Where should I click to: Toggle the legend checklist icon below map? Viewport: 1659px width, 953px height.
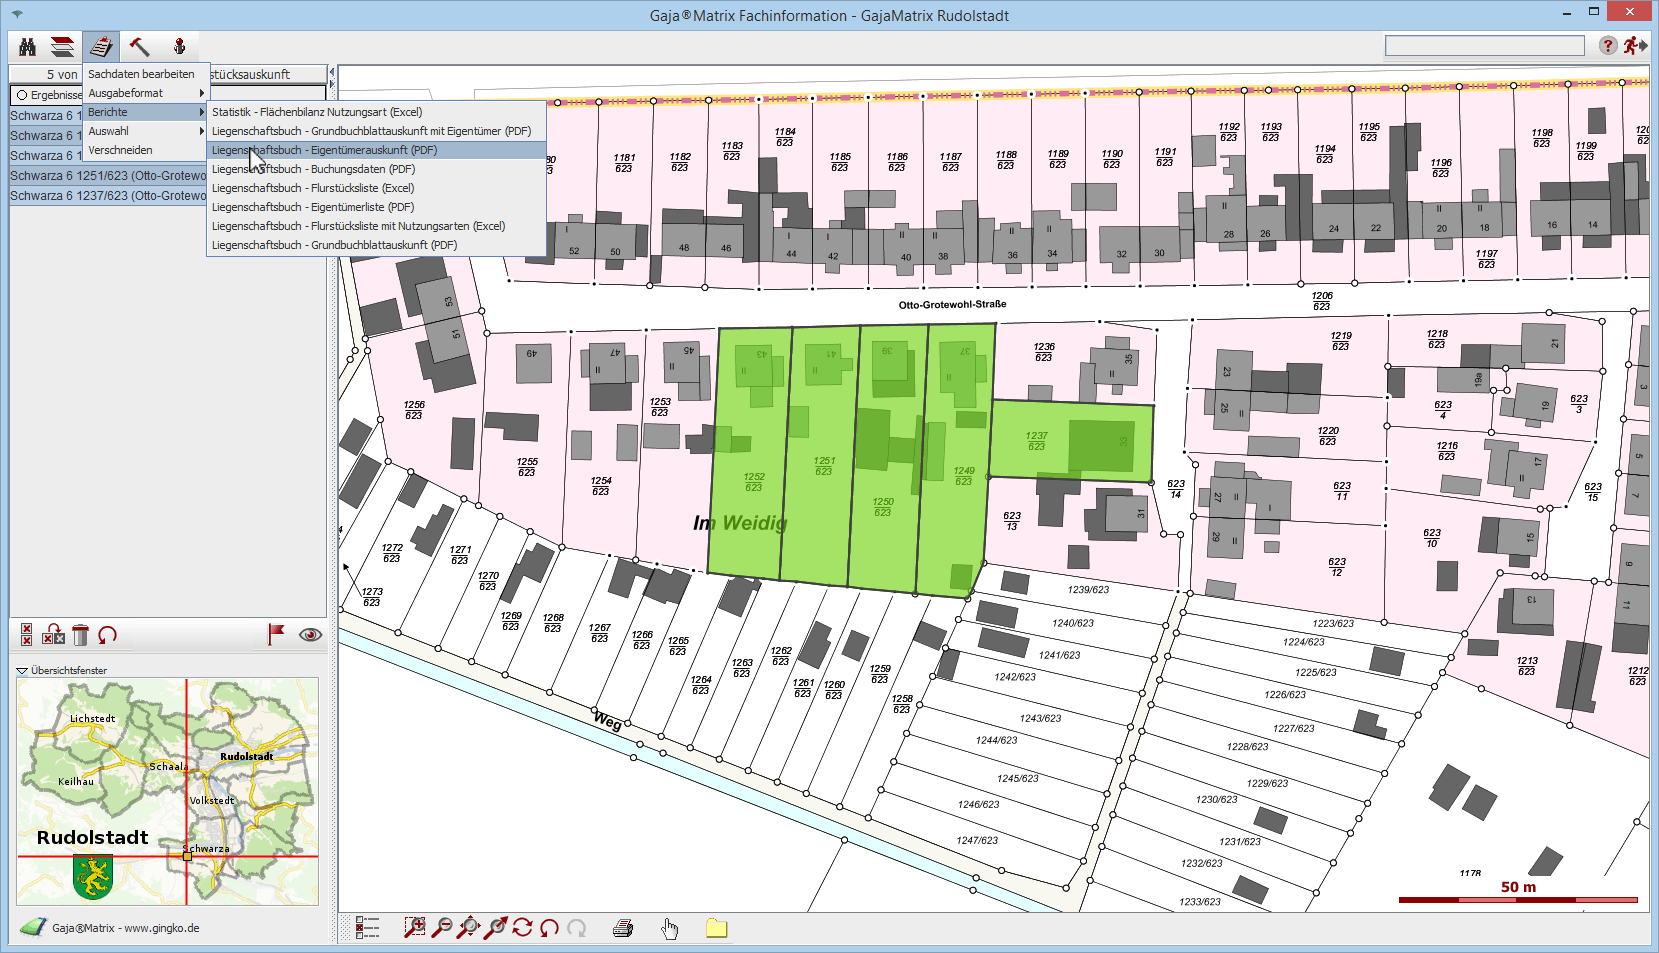[368, 928]
